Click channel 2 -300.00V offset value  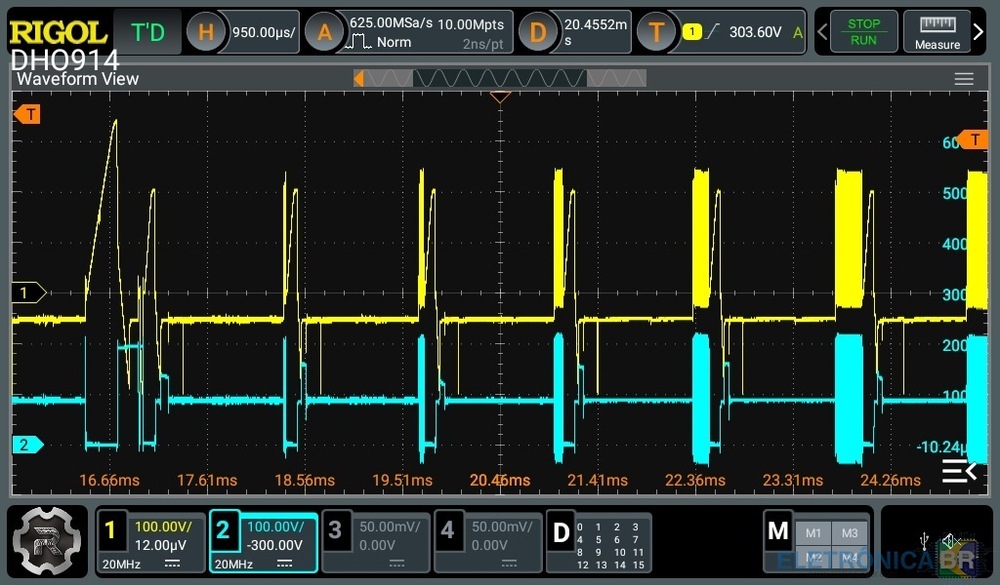[274, 545]
